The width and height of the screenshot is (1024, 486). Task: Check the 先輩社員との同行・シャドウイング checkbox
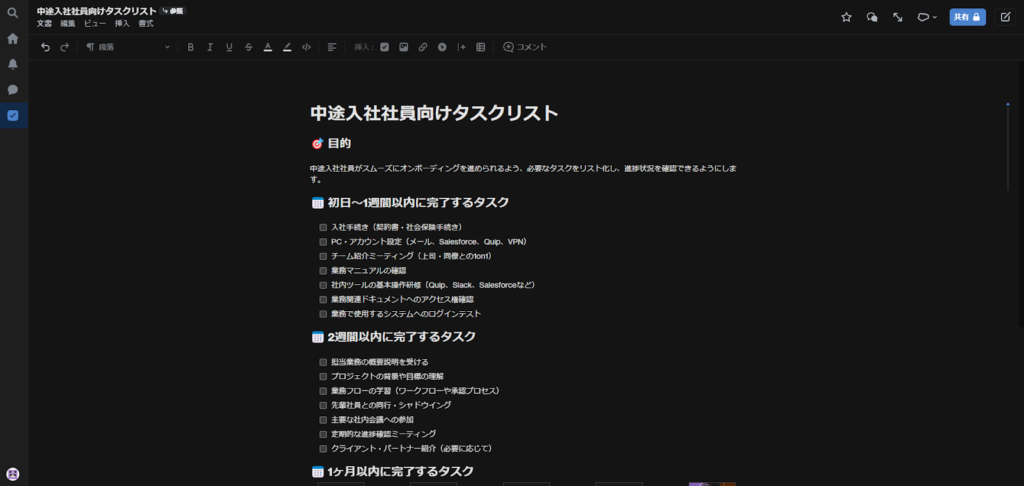point(322,405)
